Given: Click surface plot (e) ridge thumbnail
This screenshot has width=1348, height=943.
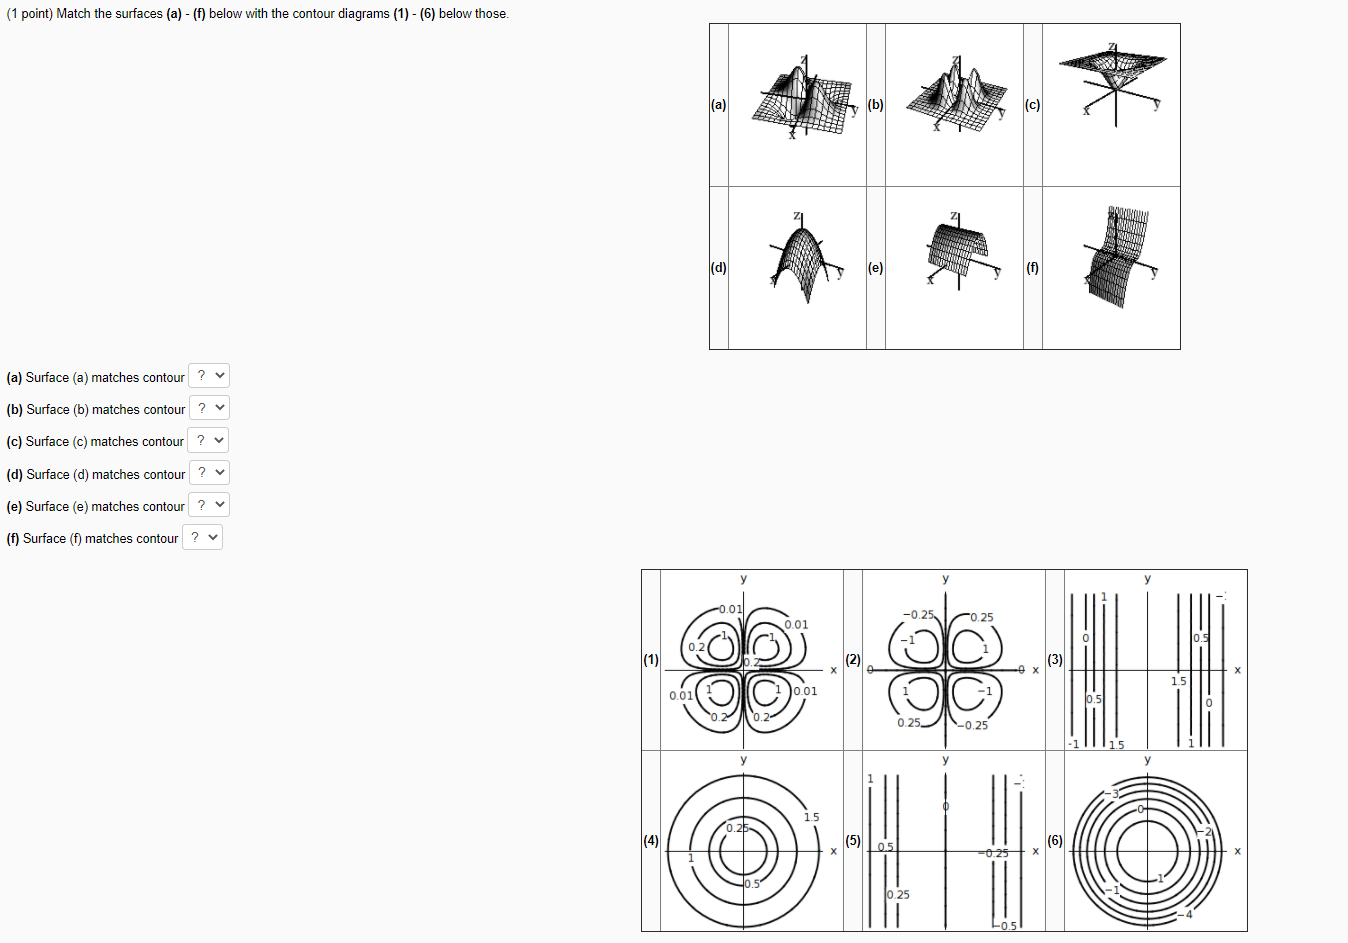Looking at the screenshot, I should click(x=955, y=268).
